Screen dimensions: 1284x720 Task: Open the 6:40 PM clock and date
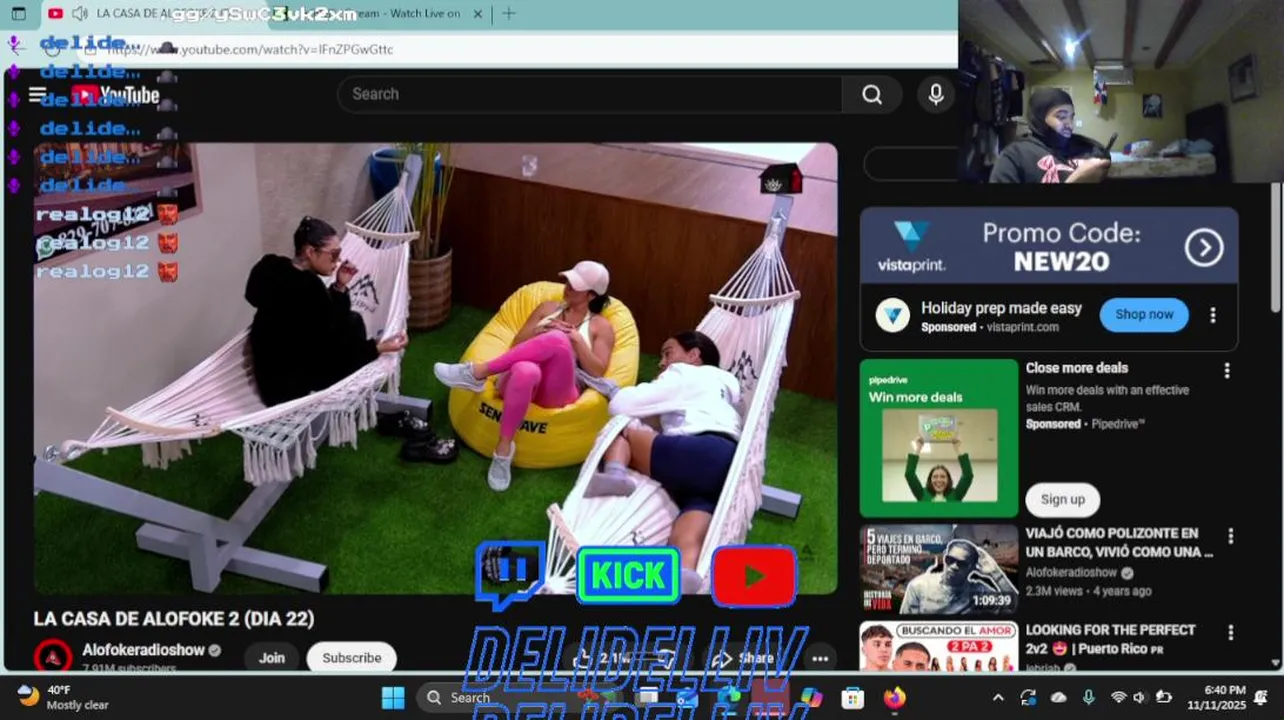pos(1216,697)
